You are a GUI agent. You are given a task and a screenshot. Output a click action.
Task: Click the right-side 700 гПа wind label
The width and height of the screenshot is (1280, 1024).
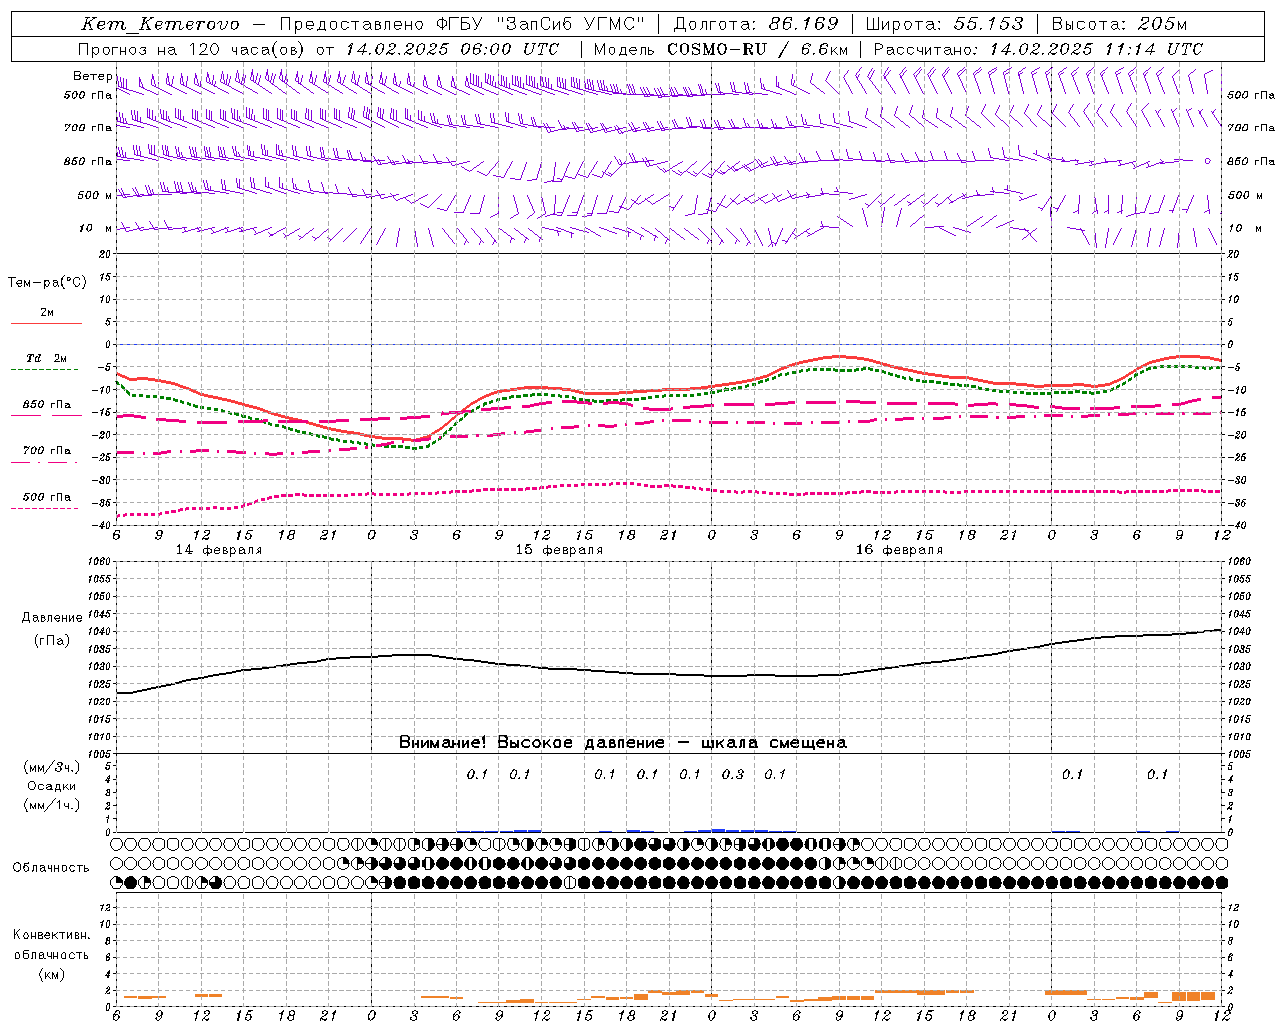(x=1251, y=128)
